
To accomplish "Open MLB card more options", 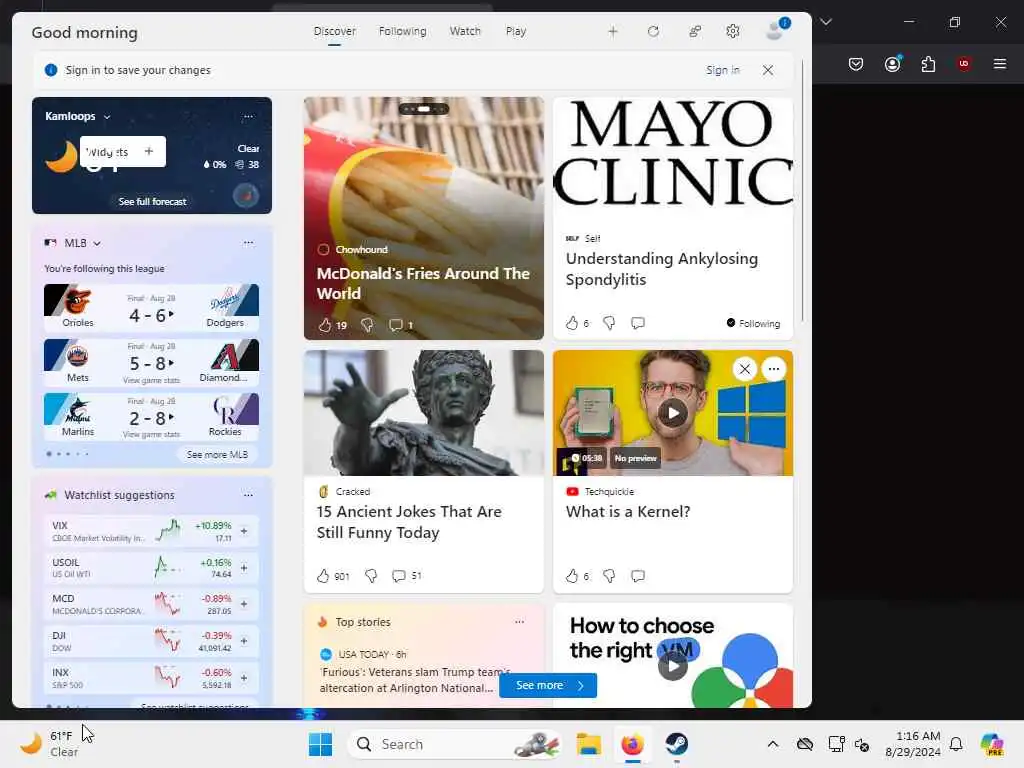I will click(248, 242).
